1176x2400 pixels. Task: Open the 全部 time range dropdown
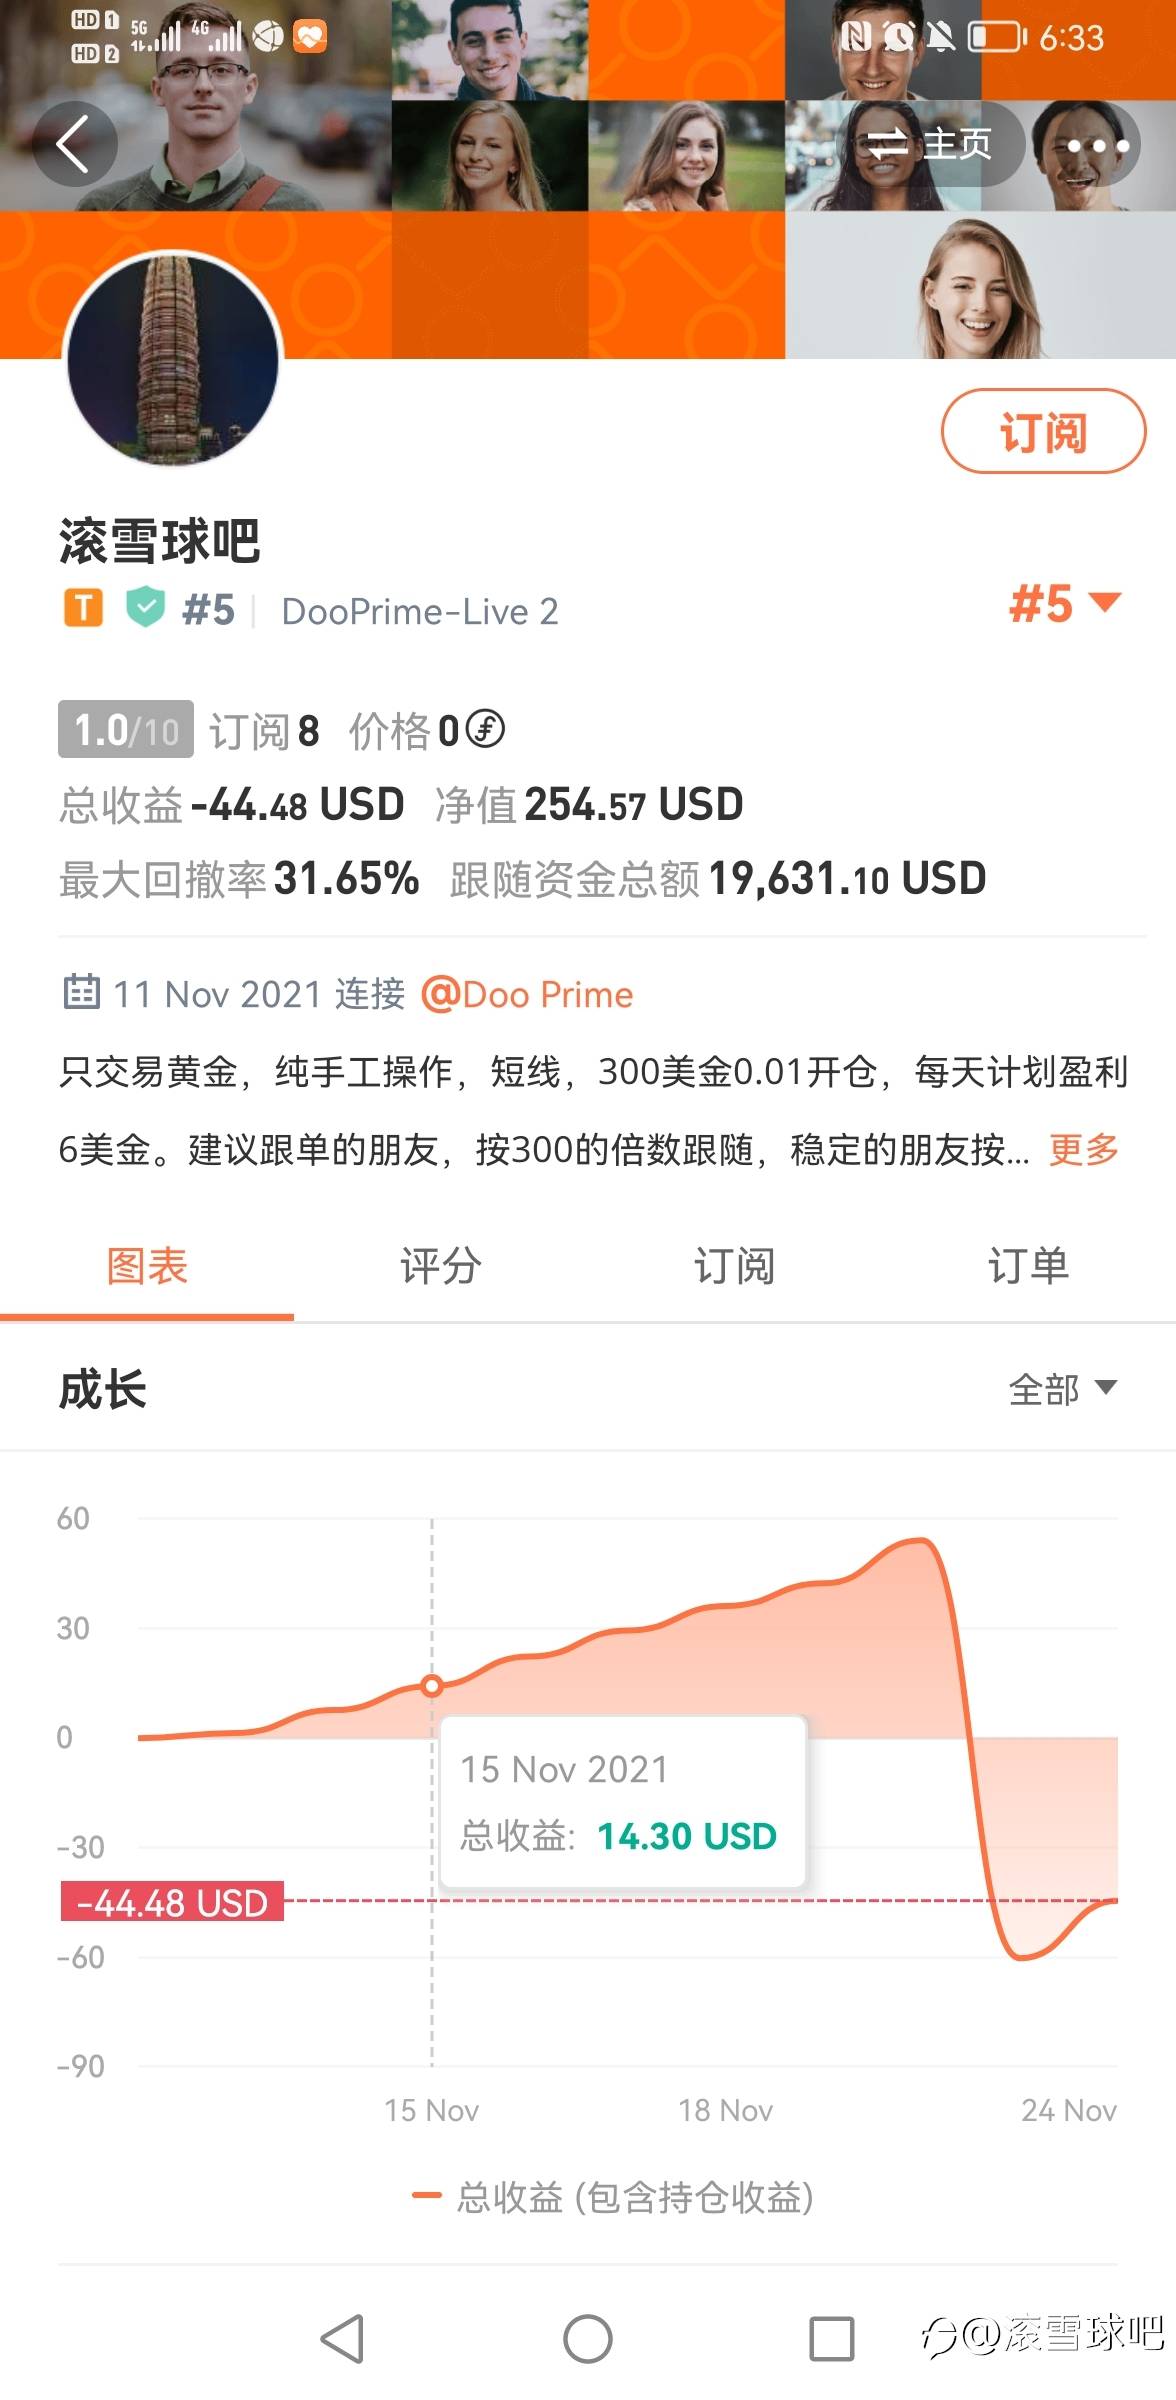(1062, 1389)
